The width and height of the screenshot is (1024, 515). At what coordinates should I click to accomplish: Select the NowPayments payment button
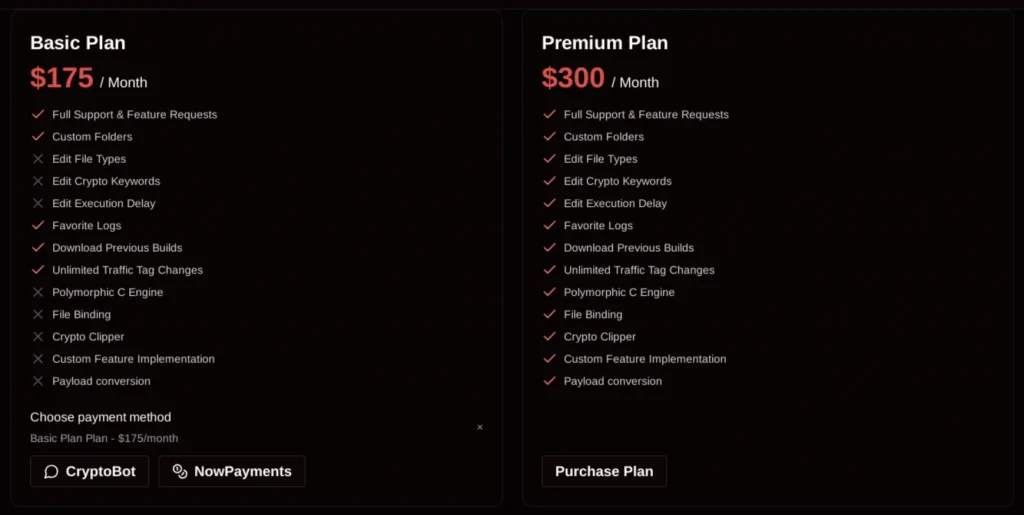[232, 472]
